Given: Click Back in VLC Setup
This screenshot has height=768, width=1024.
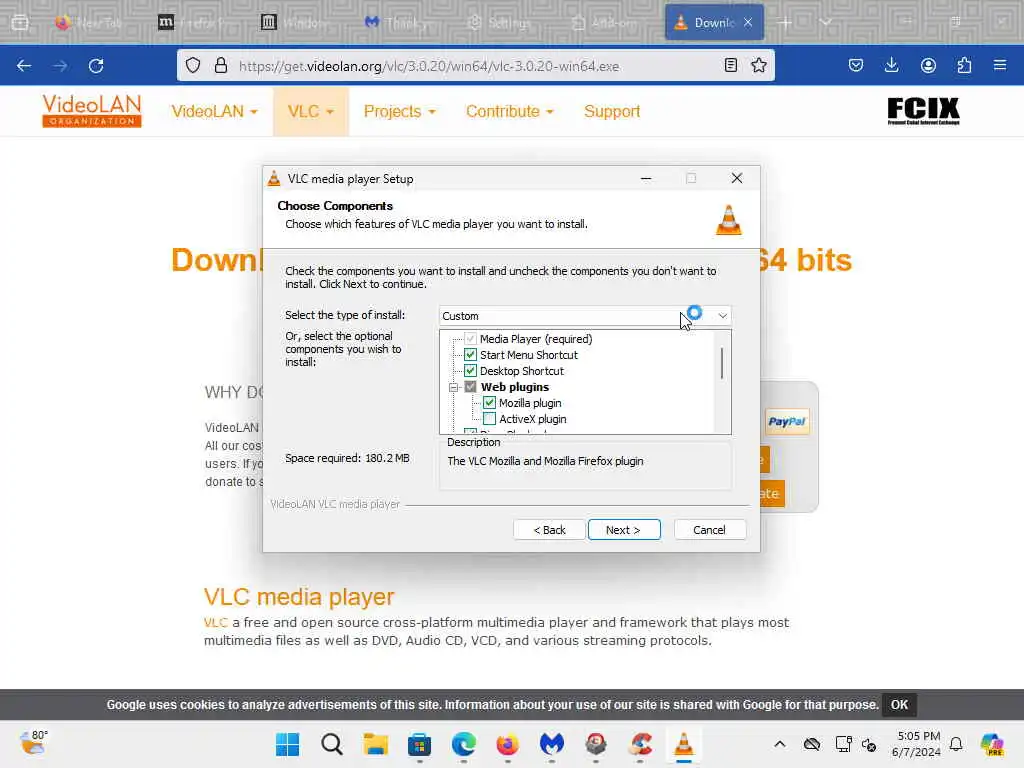Looking at the screenshot, I should [549, 530].
